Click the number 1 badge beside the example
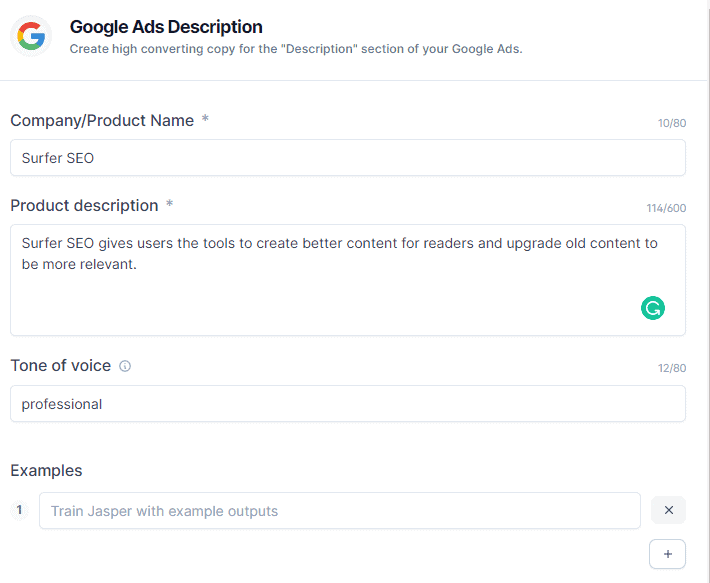 pyautogui.click(x=20, y=510)
